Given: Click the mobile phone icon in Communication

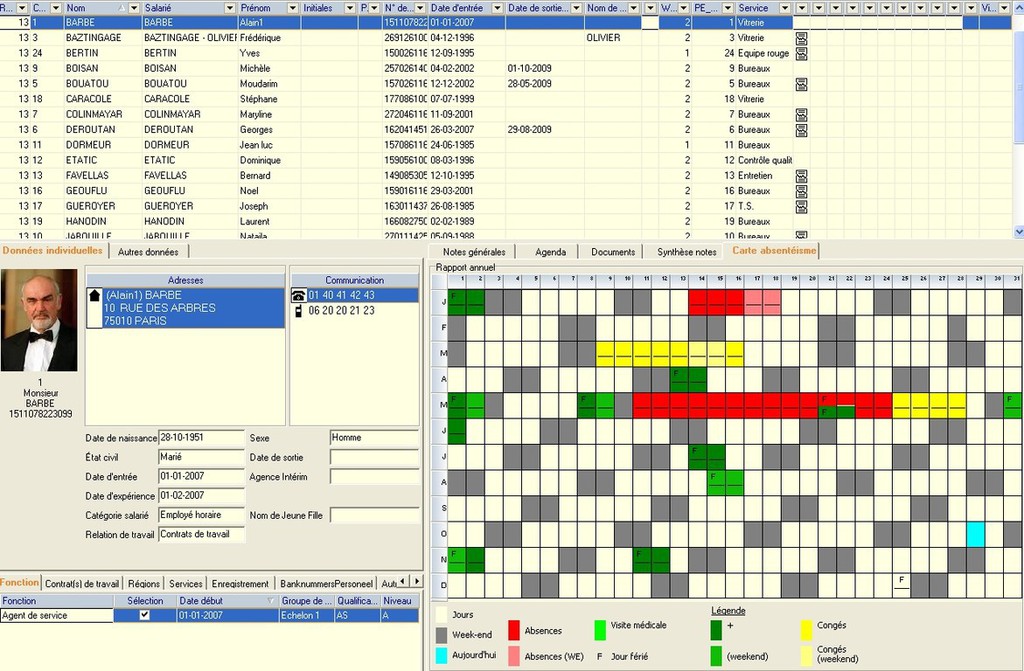Looking at the screenshot, I should 298,311.
